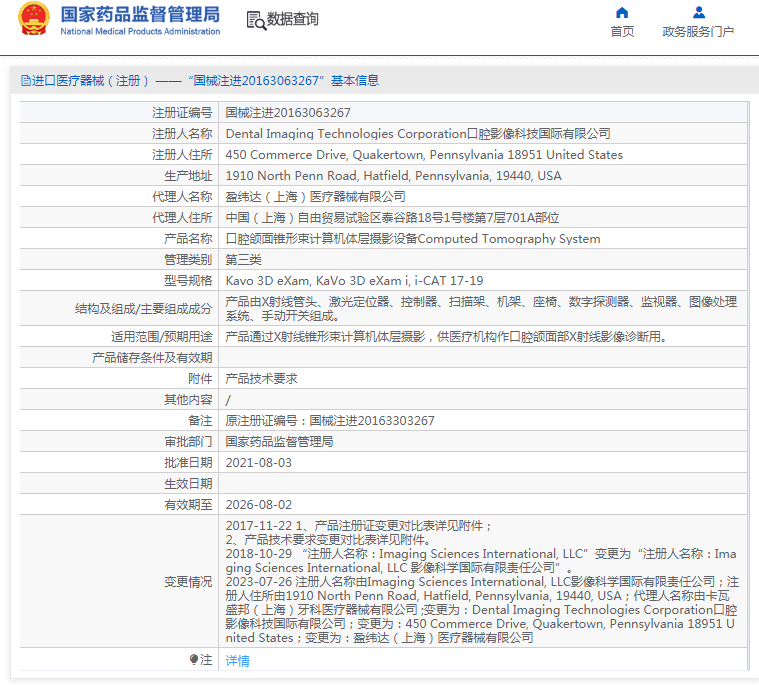759x685 pixels.
Task: Click the 注册人住所 row label
Action: 182,154
